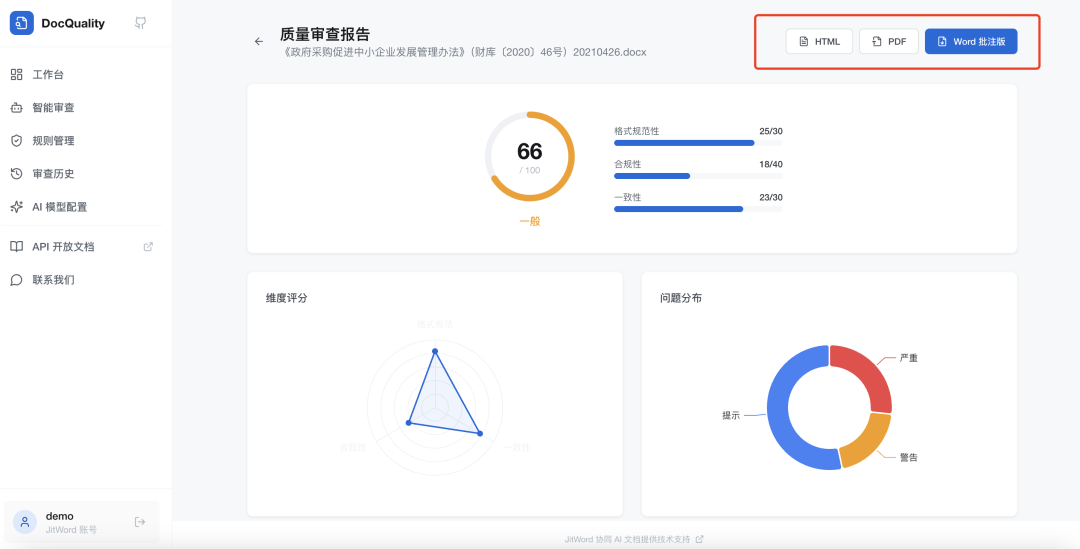Viewport: 1080px width, 549px height.
Task: Click the 提示 legend label
Action: pyautogui.click(x=731, y=415)
